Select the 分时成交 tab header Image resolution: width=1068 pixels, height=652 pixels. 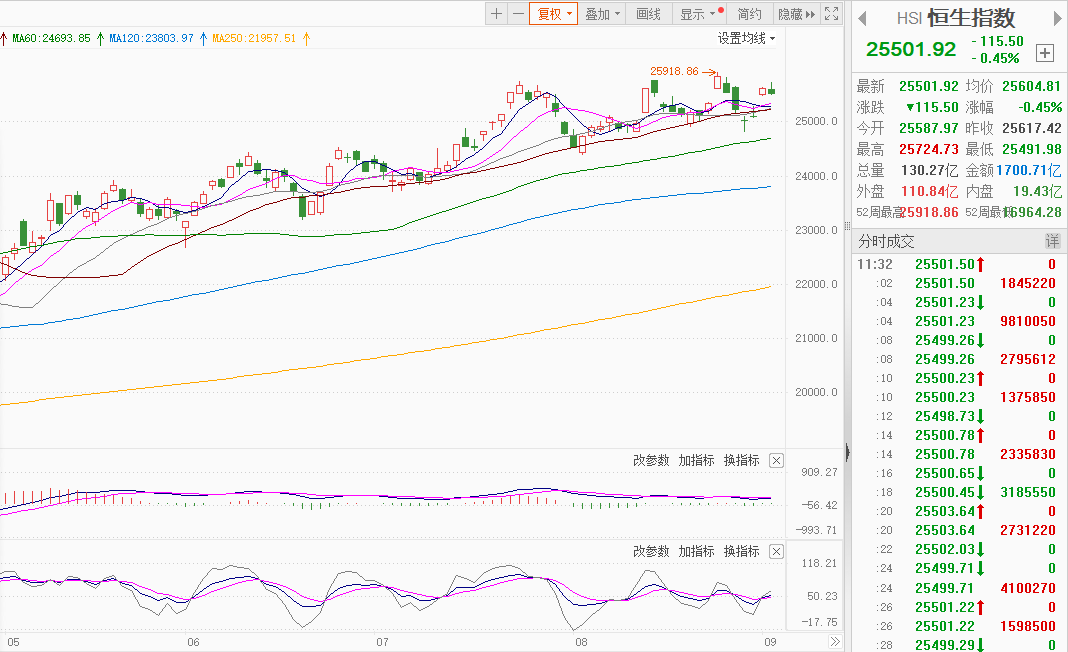[886, 241]
